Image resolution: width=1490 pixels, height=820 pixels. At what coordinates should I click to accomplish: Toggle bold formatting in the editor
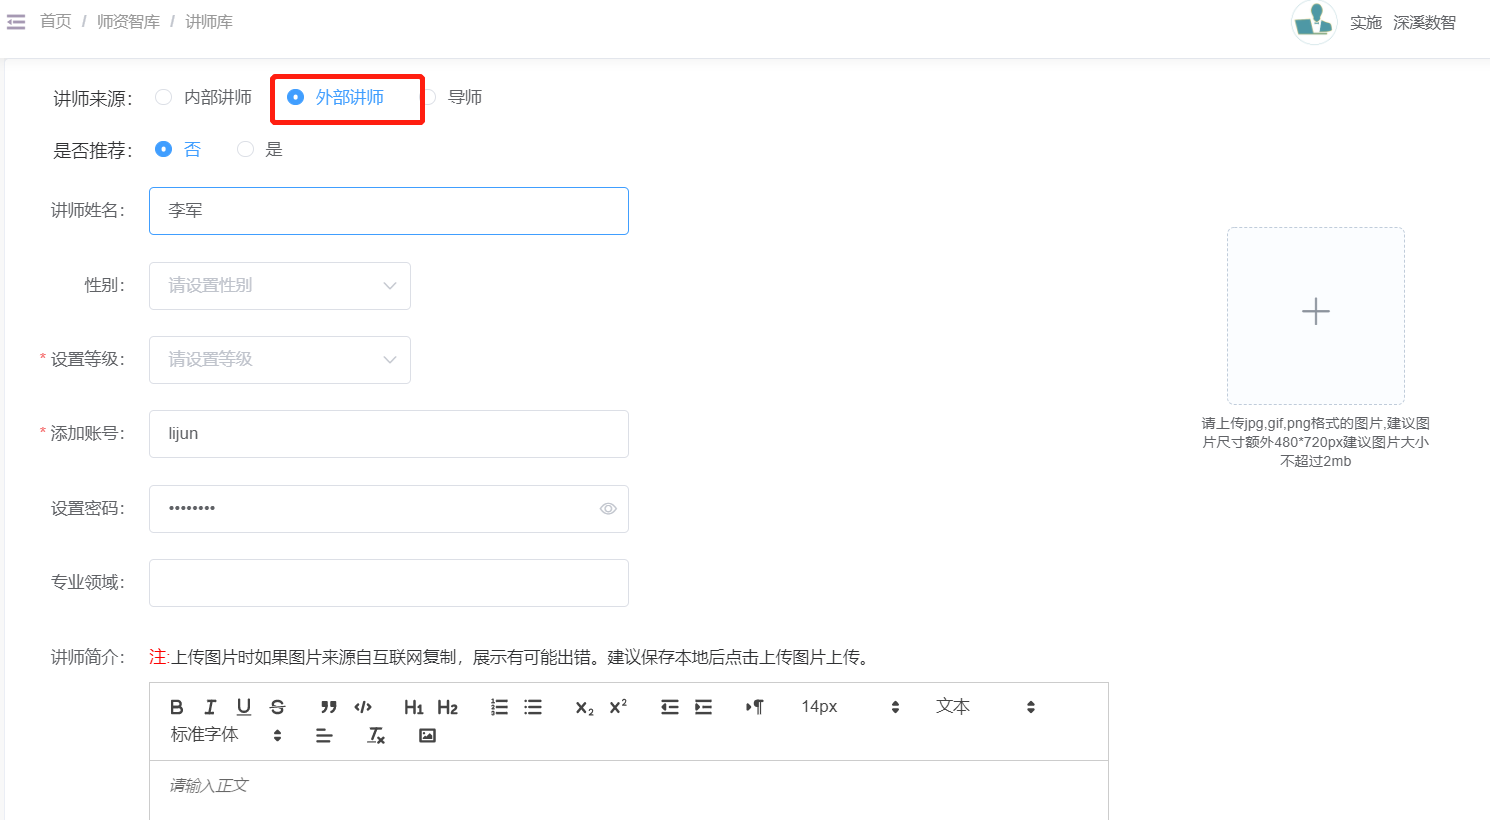point(177,707)
